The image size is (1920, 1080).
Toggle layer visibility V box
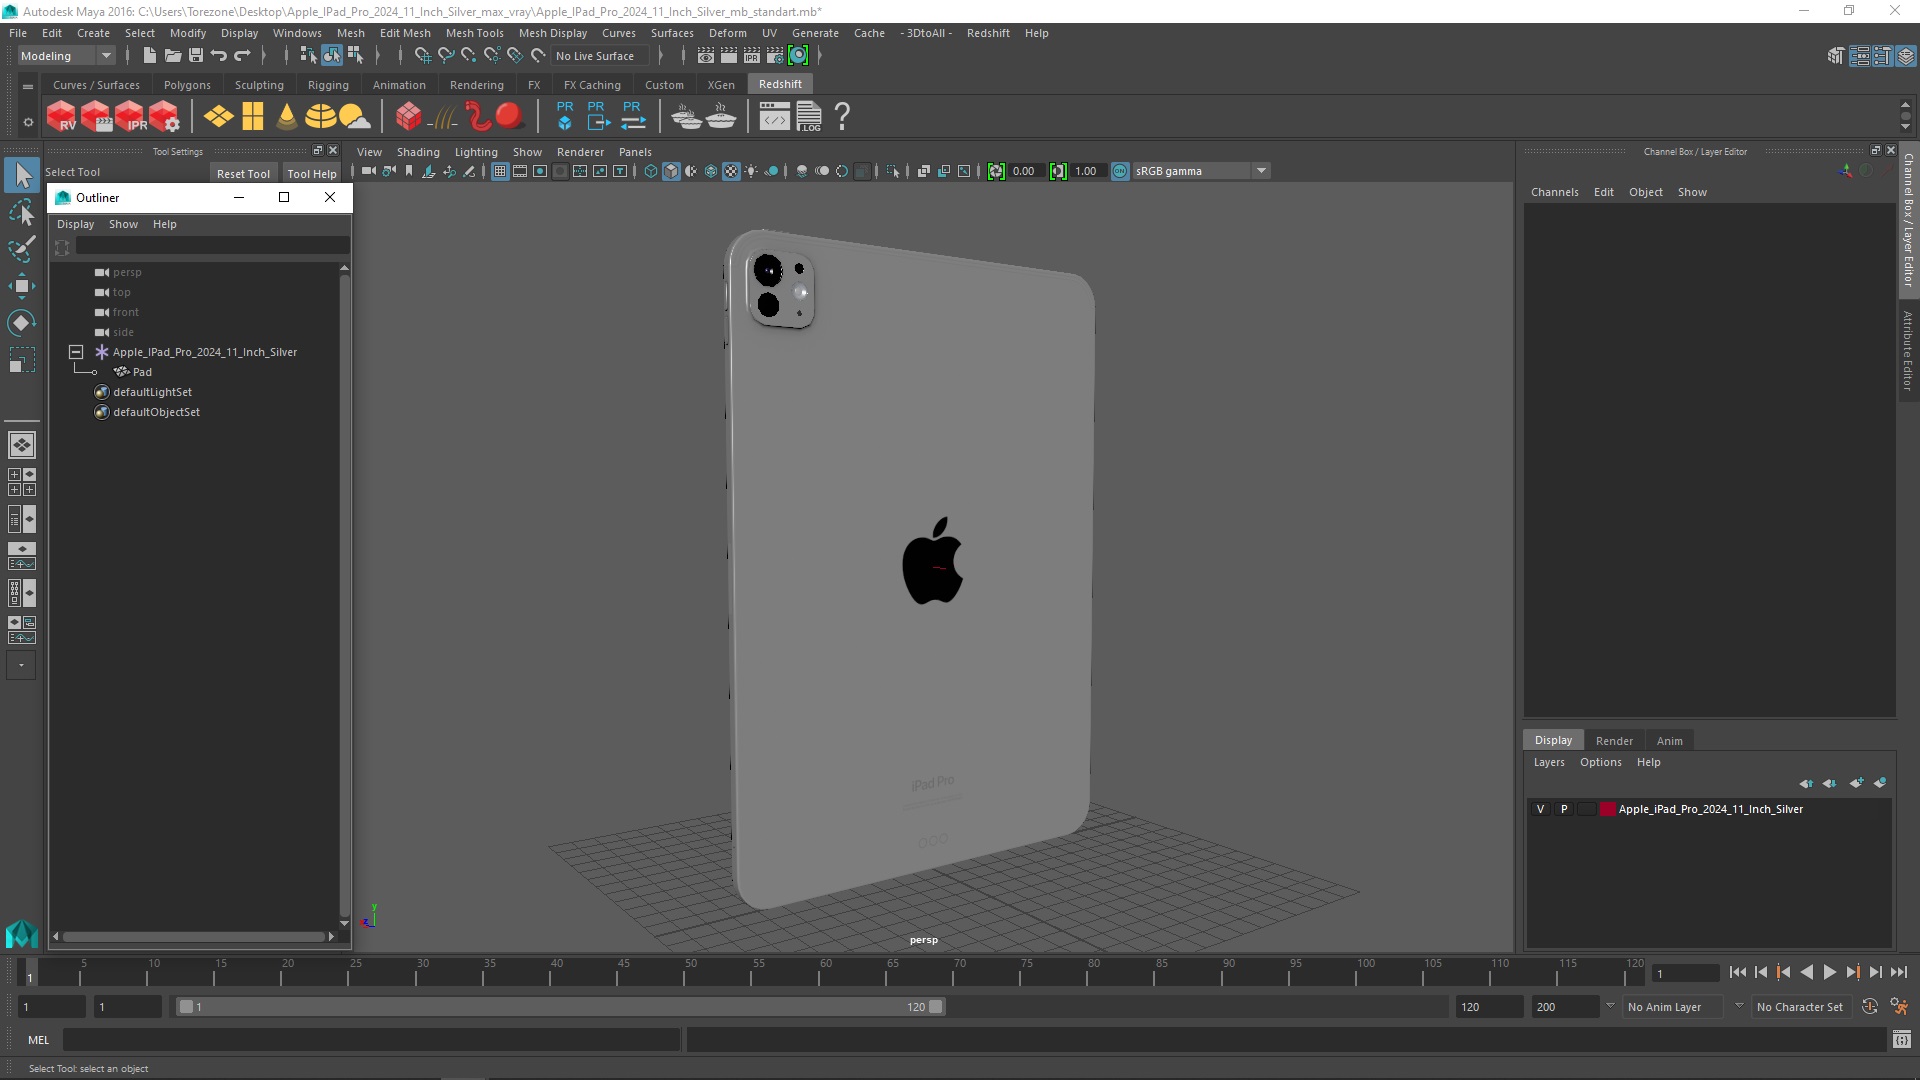[1540, 809]
